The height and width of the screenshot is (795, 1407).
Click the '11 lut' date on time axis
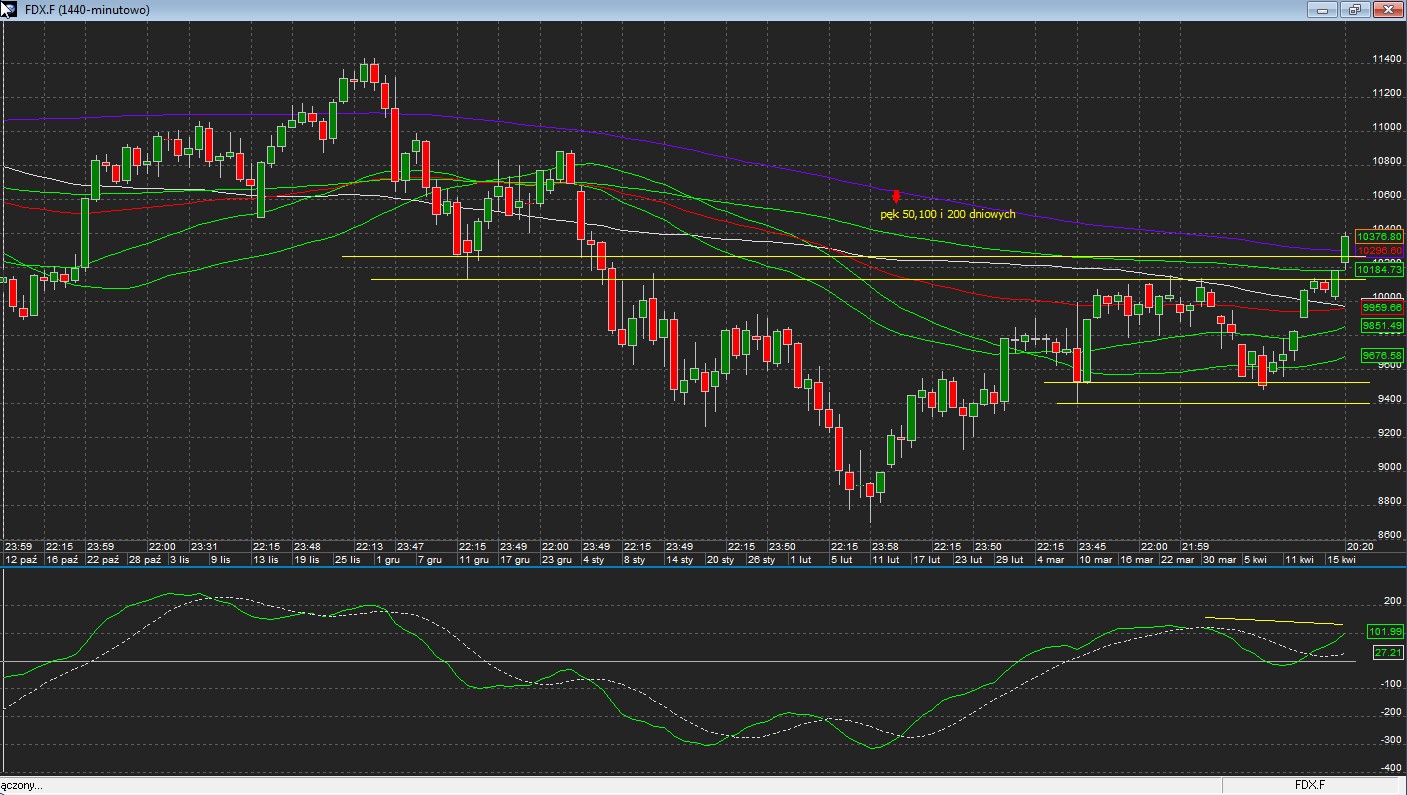click(885, 560)
